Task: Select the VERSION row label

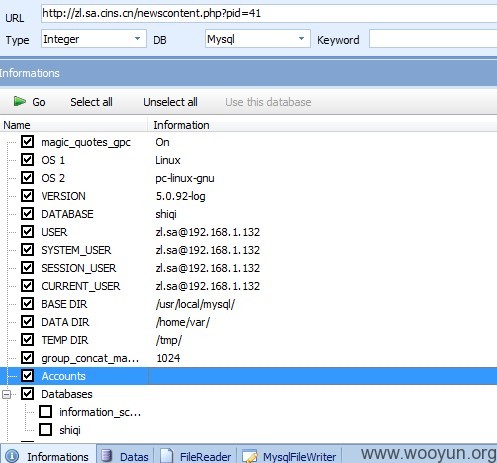Action: click(x=63, y=196)
